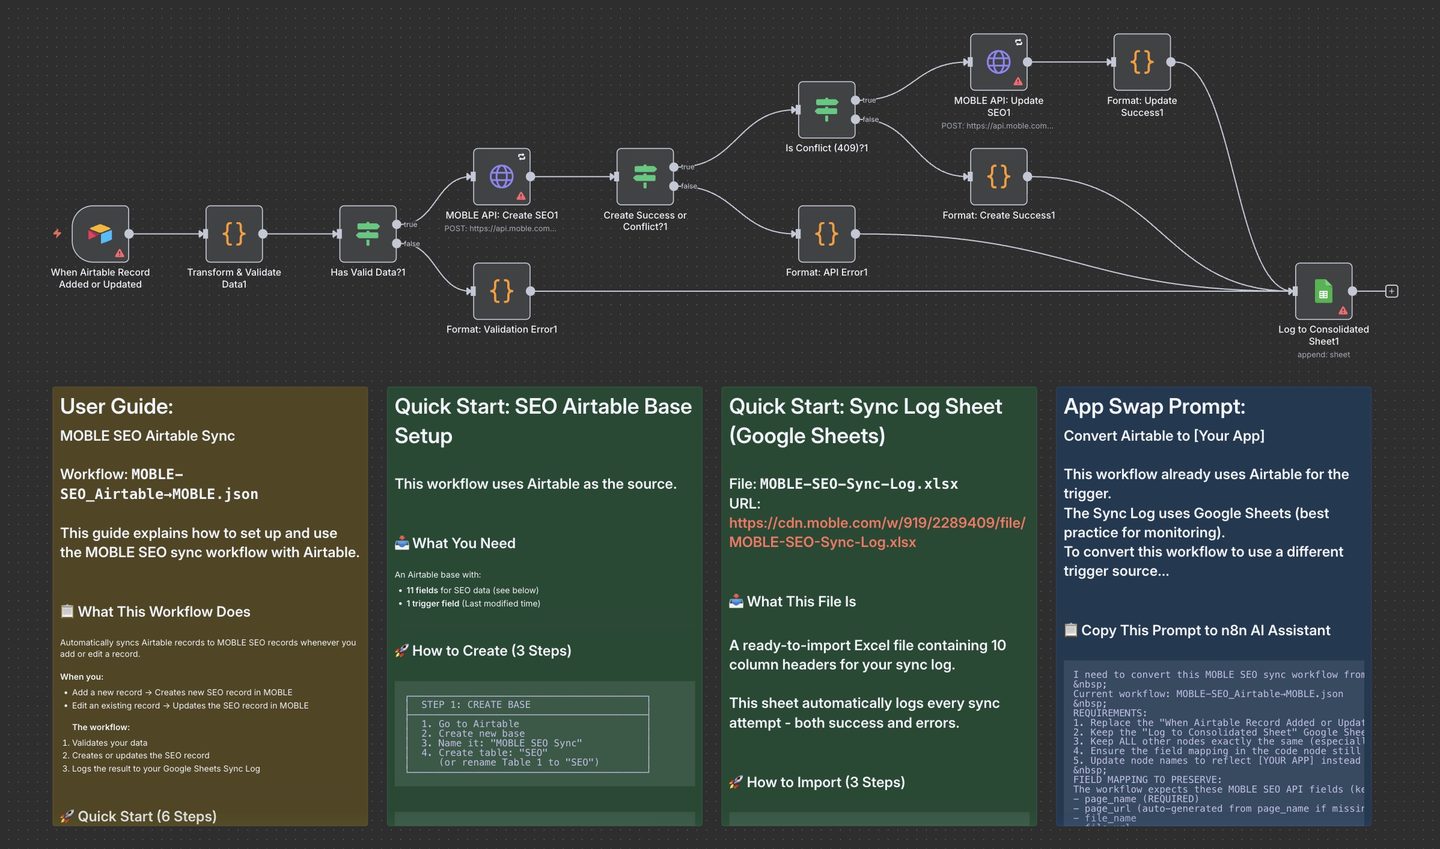Select the MOBLE API: Create SEO1 node
1440x849 pixels.
[x=501, y=177]
